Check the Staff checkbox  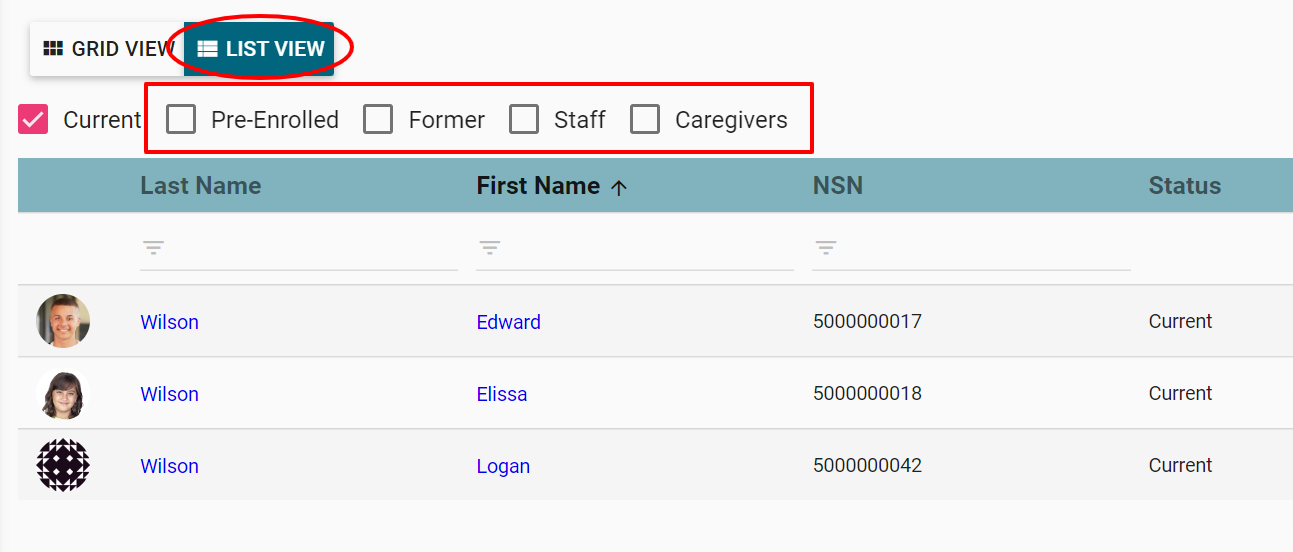click(x=524, y=120)
